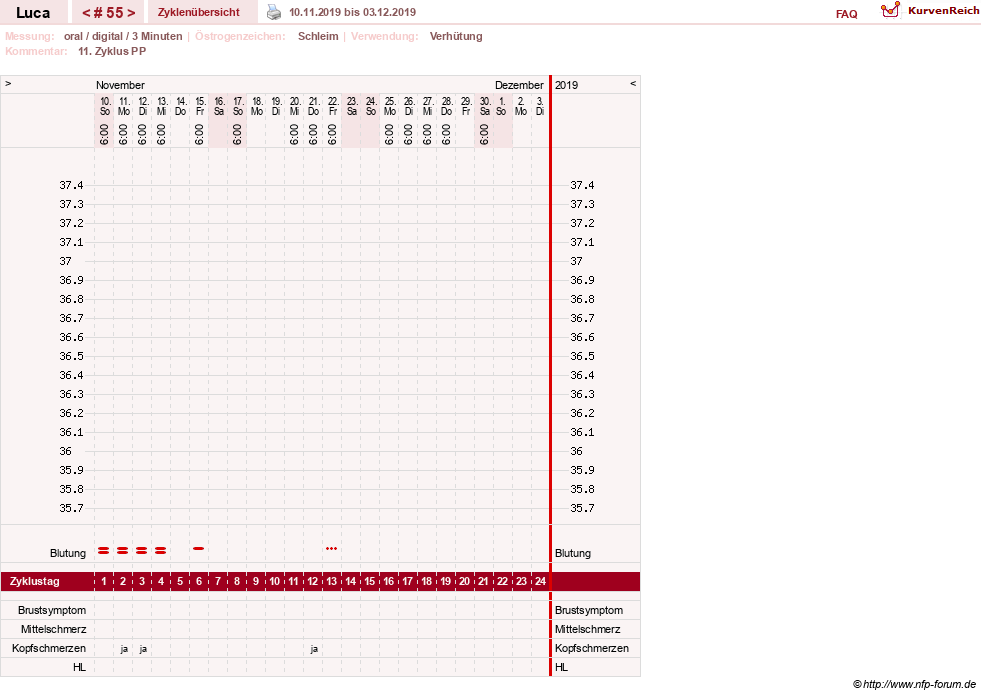Click the right Kopfschmerzen row label
This screenshot has height=696, width=981.
point(591,648)
